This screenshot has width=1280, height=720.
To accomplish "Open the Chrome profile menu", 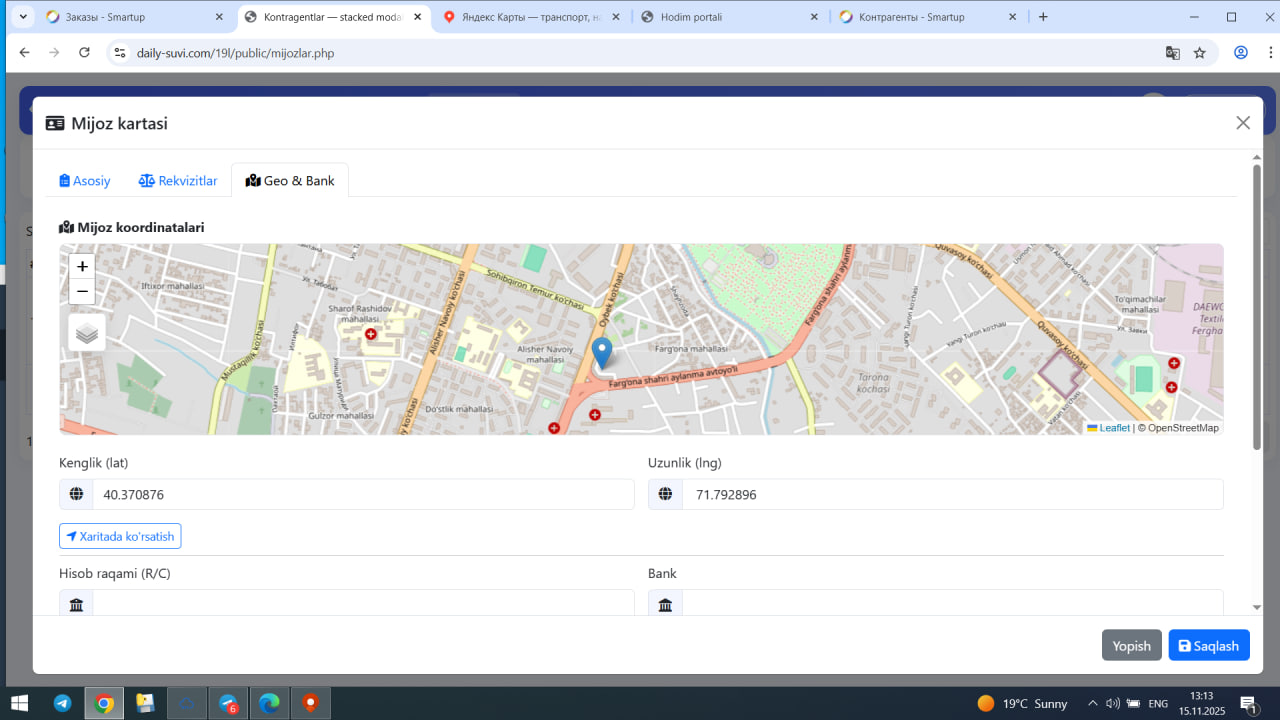I will [x=1241, y=53].
